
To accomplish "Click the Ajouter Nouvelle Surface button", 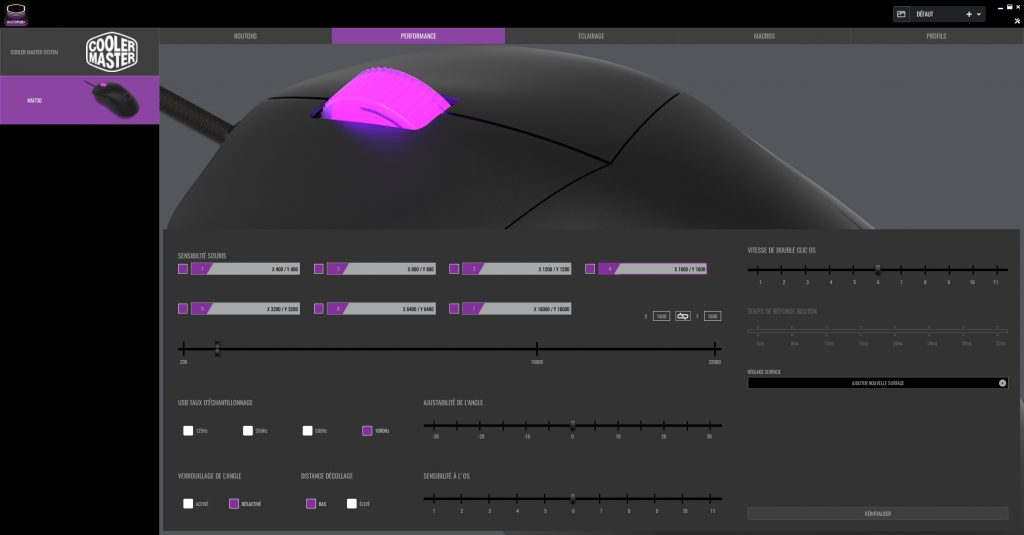I will pyautogui.click(x=877, y=383).
